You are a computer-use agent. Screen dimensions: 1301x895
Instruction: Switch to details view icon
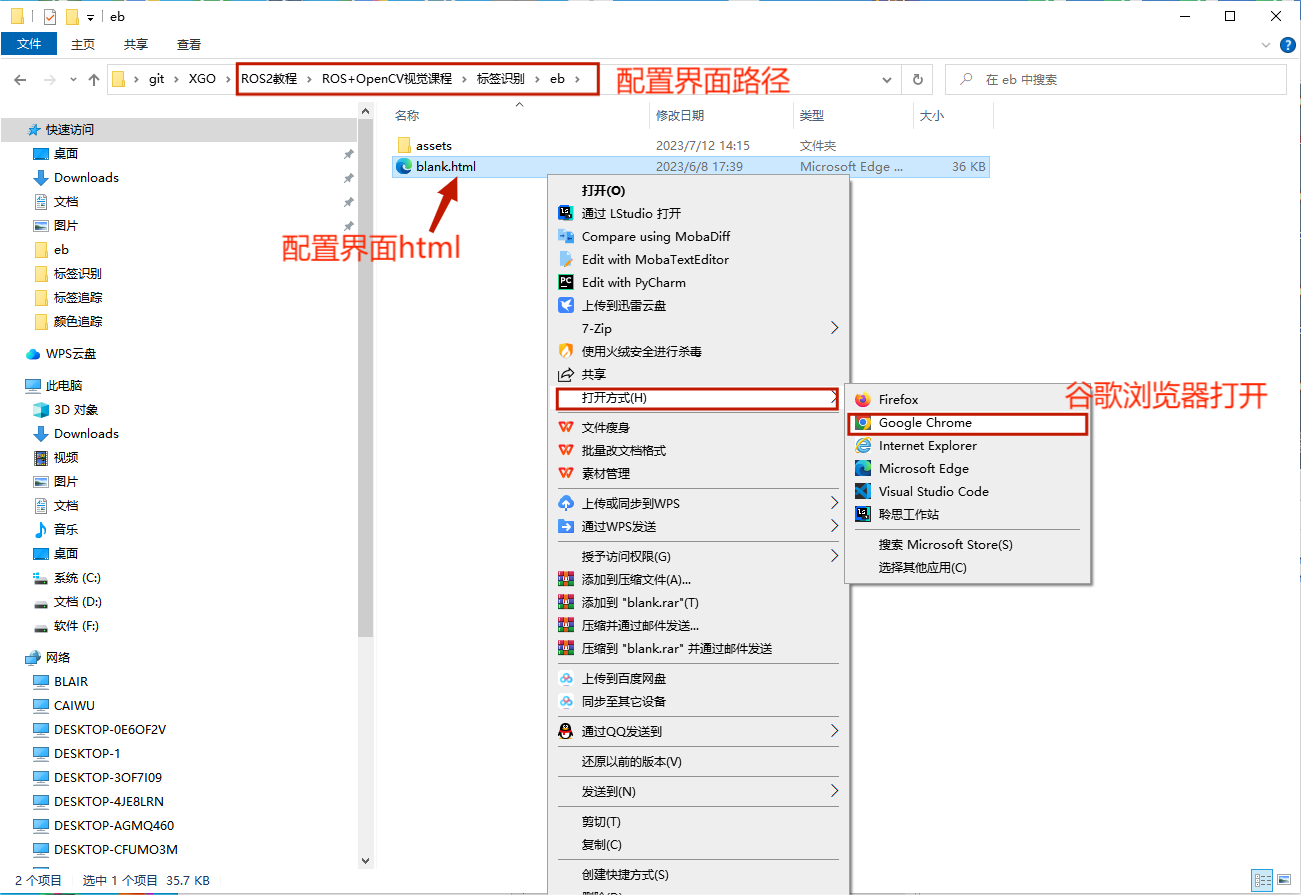click(x=1263, y=881)
